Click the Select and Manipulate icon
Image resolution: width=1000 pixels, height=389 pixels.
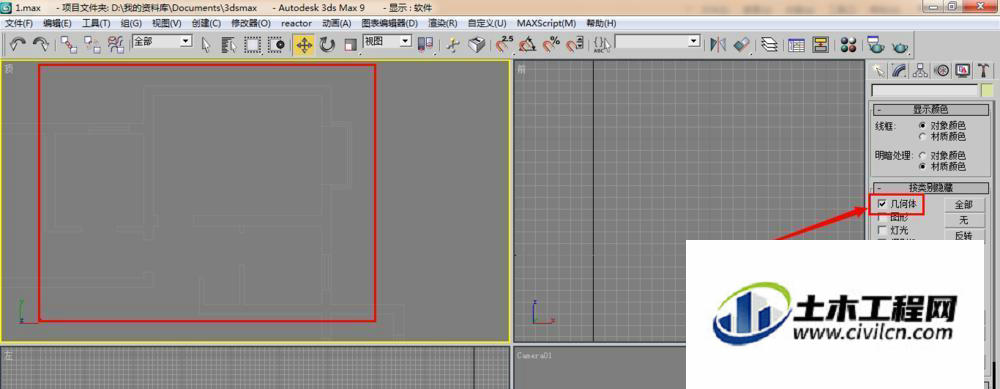click(452, 45)
